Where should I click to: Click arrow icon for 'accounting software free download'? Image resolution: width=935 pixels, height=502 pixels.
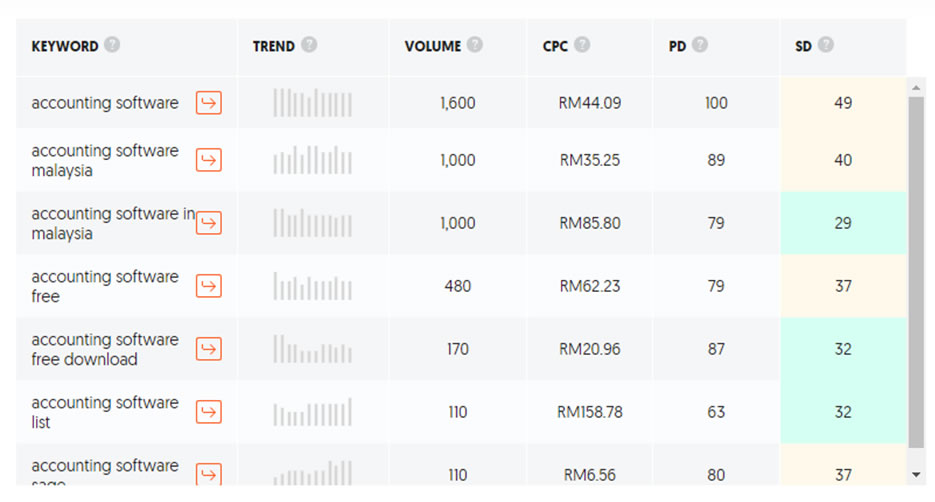click(x=208, y=349)
